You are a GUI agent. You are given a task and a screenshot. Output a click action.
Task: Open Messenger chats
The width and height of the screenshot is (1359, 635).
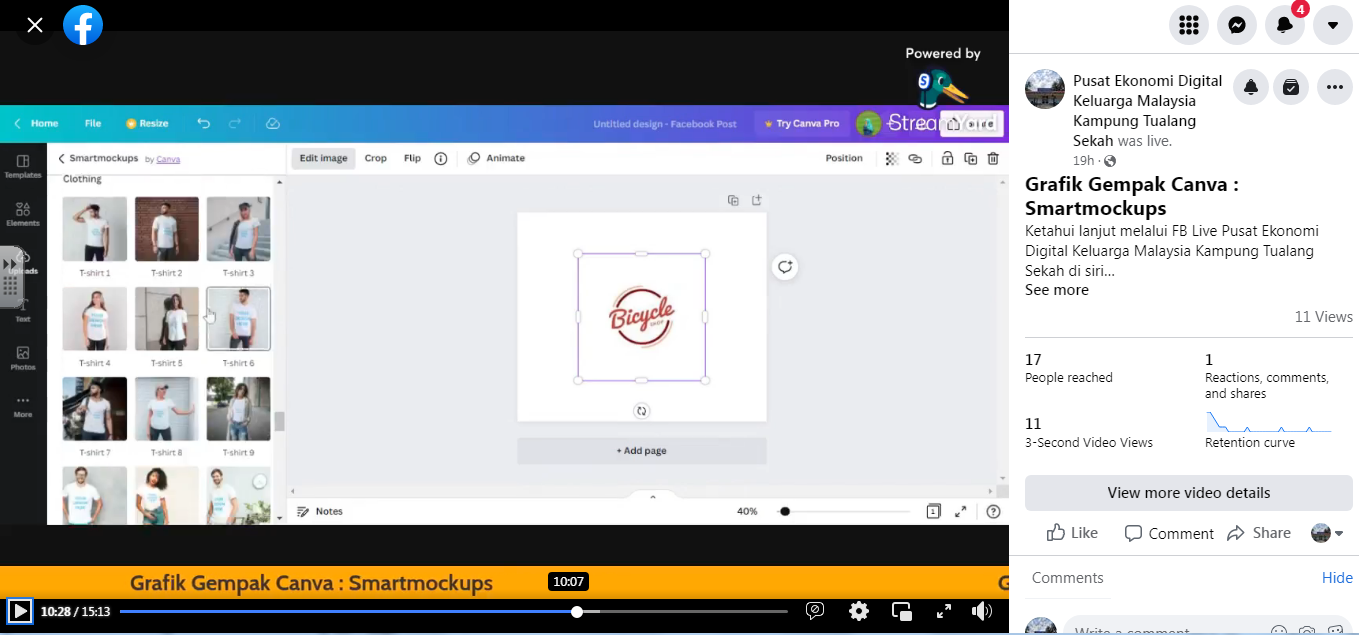click(x=1237, y=25)
